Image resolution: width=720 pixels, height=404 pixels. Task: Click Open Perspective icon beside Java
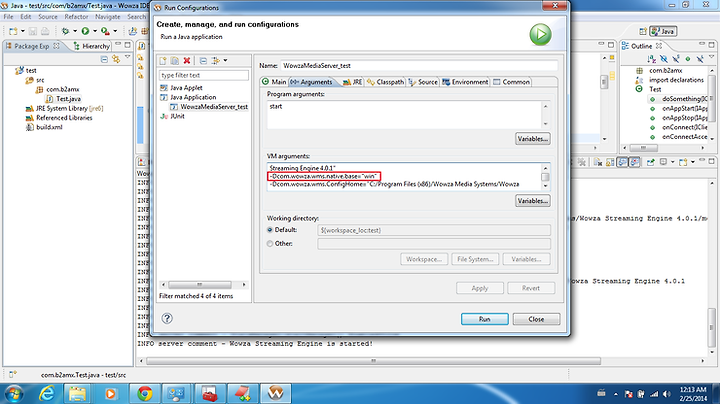643,31
